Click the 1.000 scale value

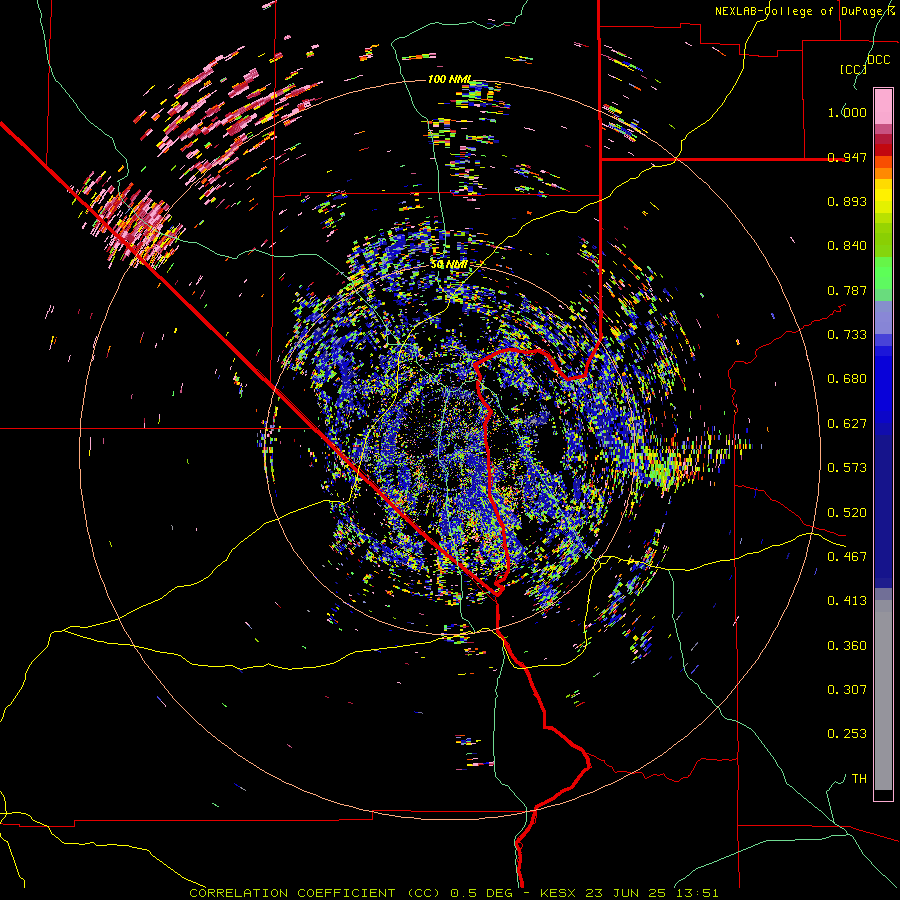click(847, 112)
